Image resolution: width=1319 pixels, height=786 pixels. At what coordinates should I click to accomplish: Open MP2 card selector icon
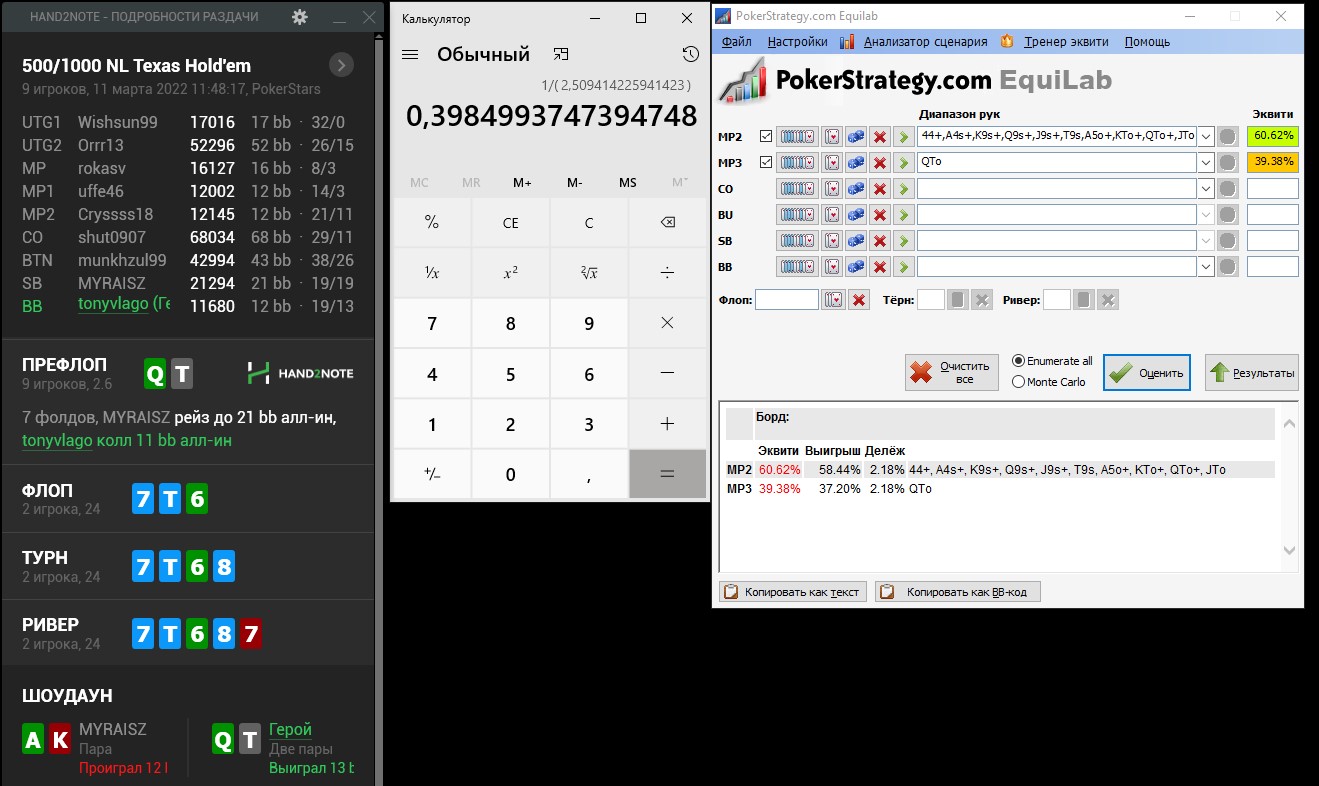[831, 136]
